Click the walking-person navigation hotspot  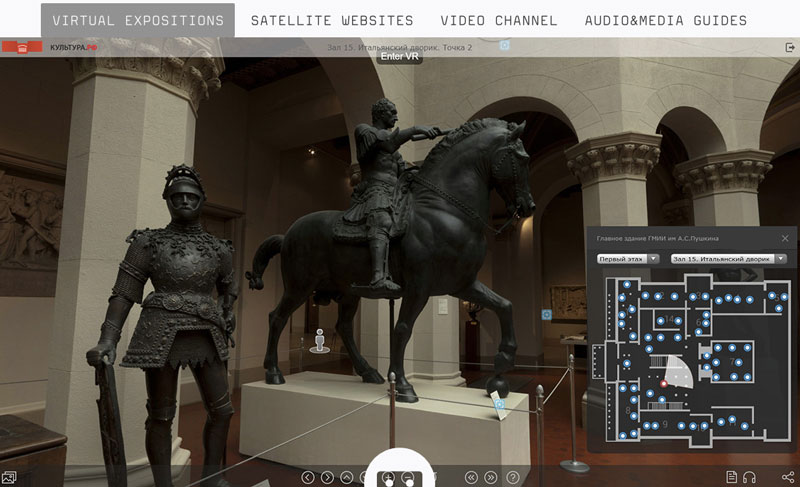(320, 340)
